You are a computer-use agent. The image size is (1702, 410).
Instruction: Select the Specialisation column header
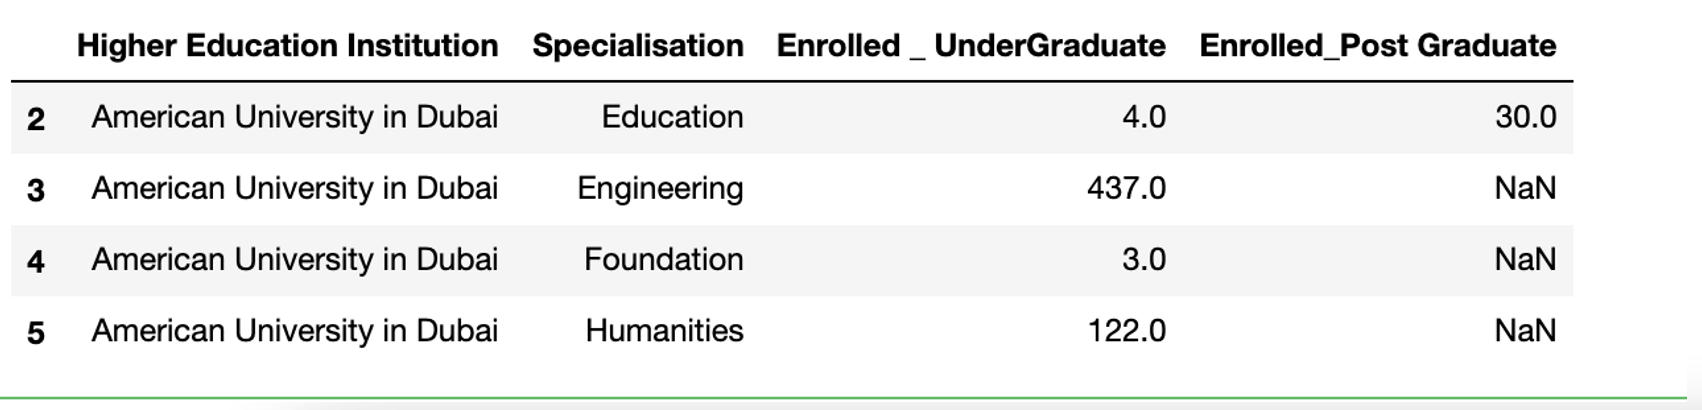(x=637, y=46)
